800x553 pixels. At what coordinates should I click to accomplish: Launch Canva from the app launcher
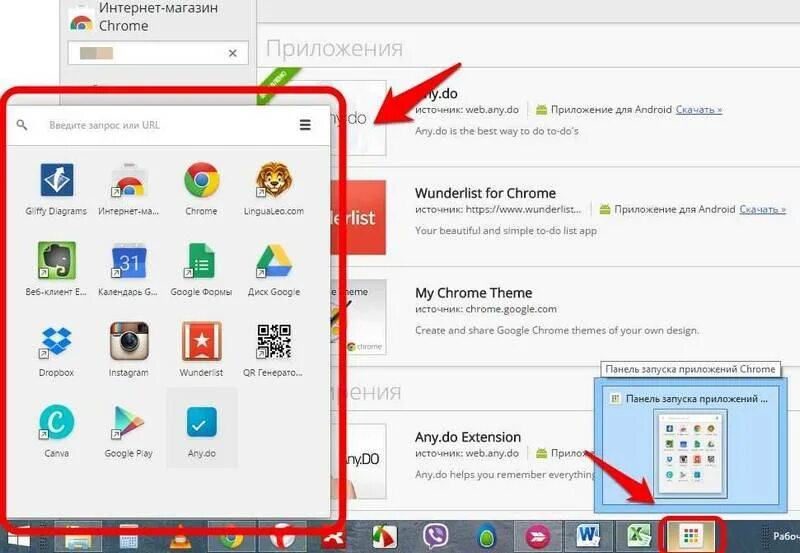click(x=56, y=421)
